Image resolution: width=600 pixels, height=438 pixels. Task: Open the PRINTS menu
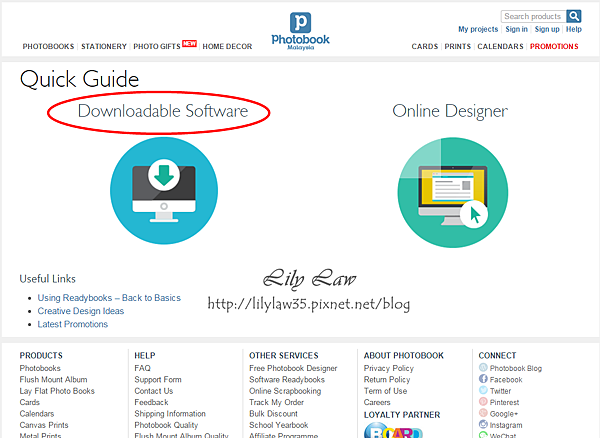tap(458, 46)
